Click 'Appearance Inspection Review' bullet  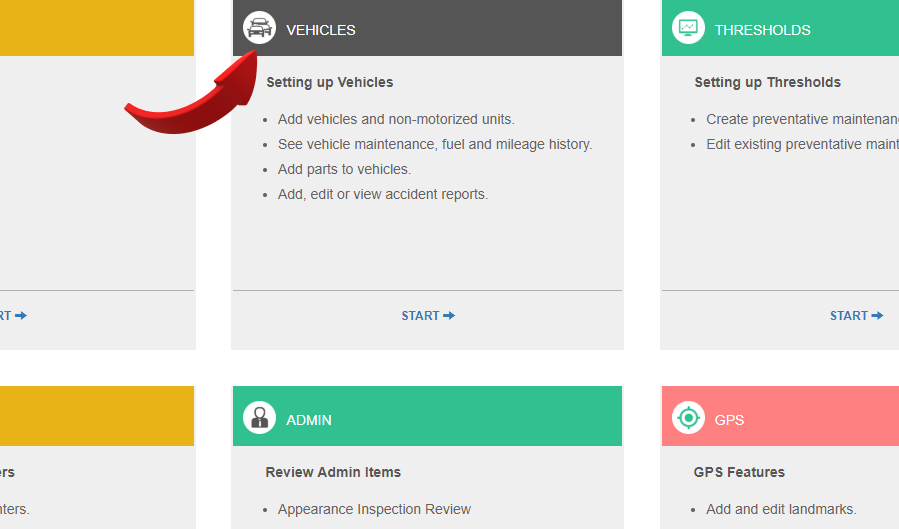tap(374, 510)
